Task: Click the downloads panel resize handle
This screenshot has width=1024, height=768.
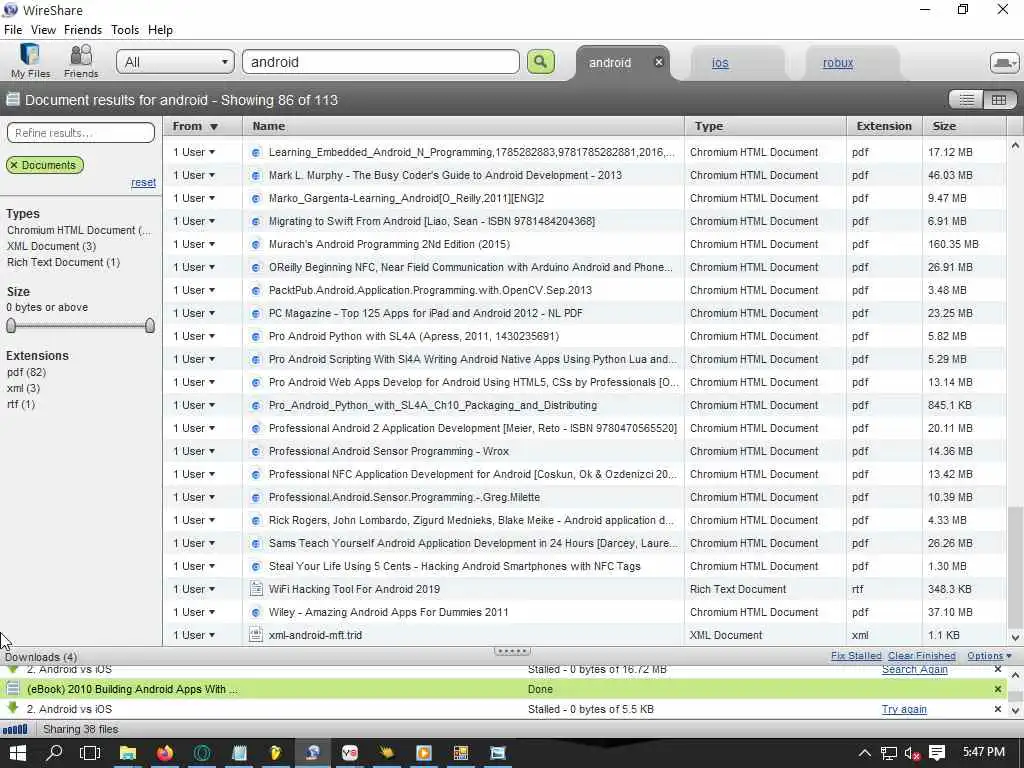Action: pos(512,651)
